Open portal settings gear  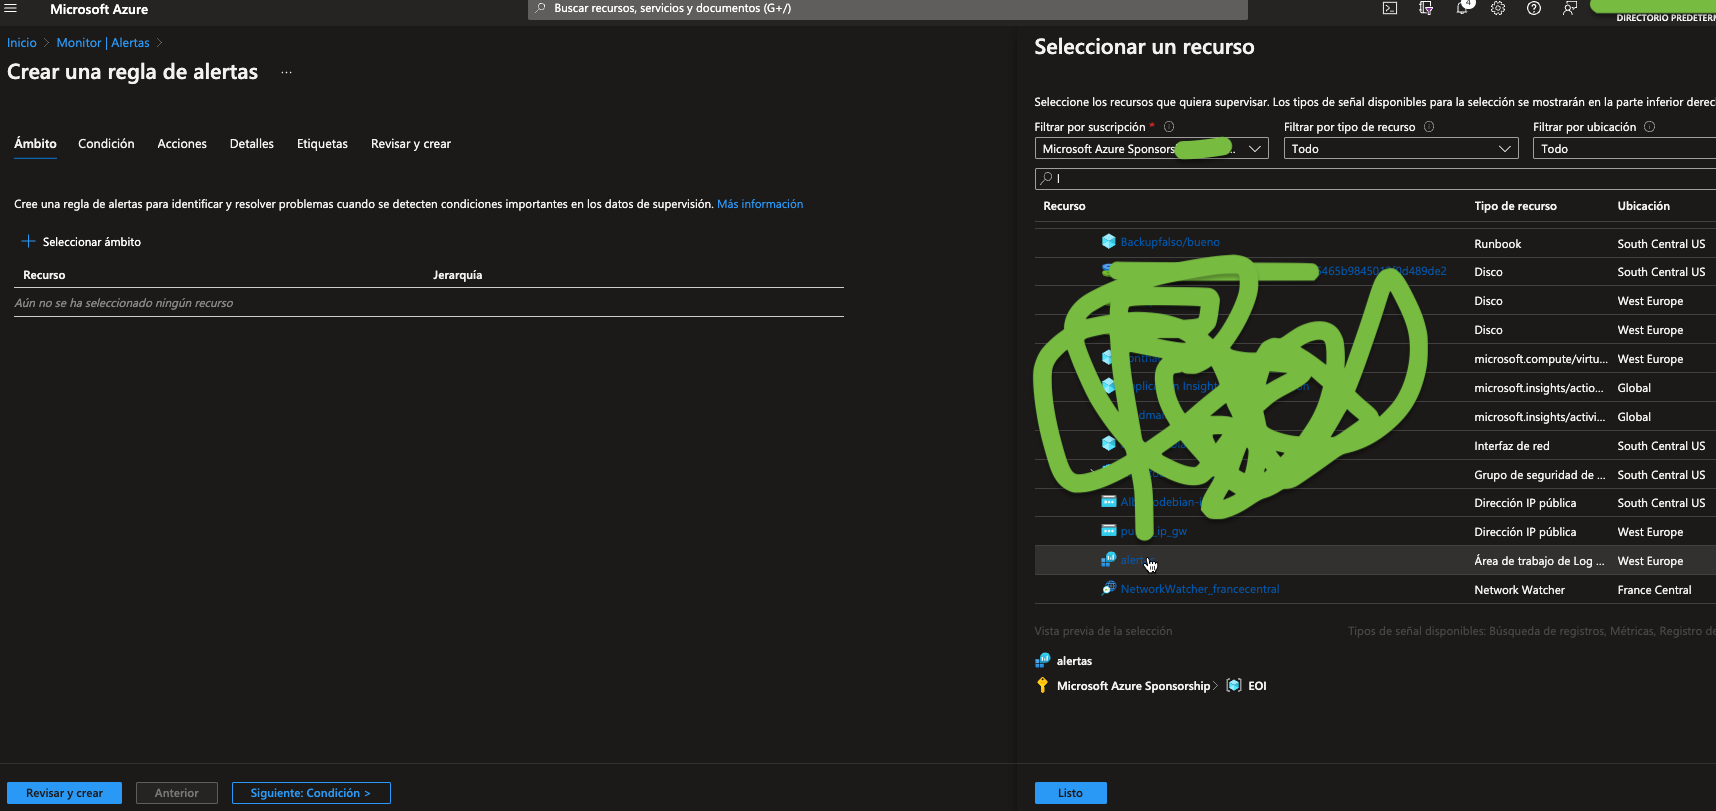point(1498,9)
